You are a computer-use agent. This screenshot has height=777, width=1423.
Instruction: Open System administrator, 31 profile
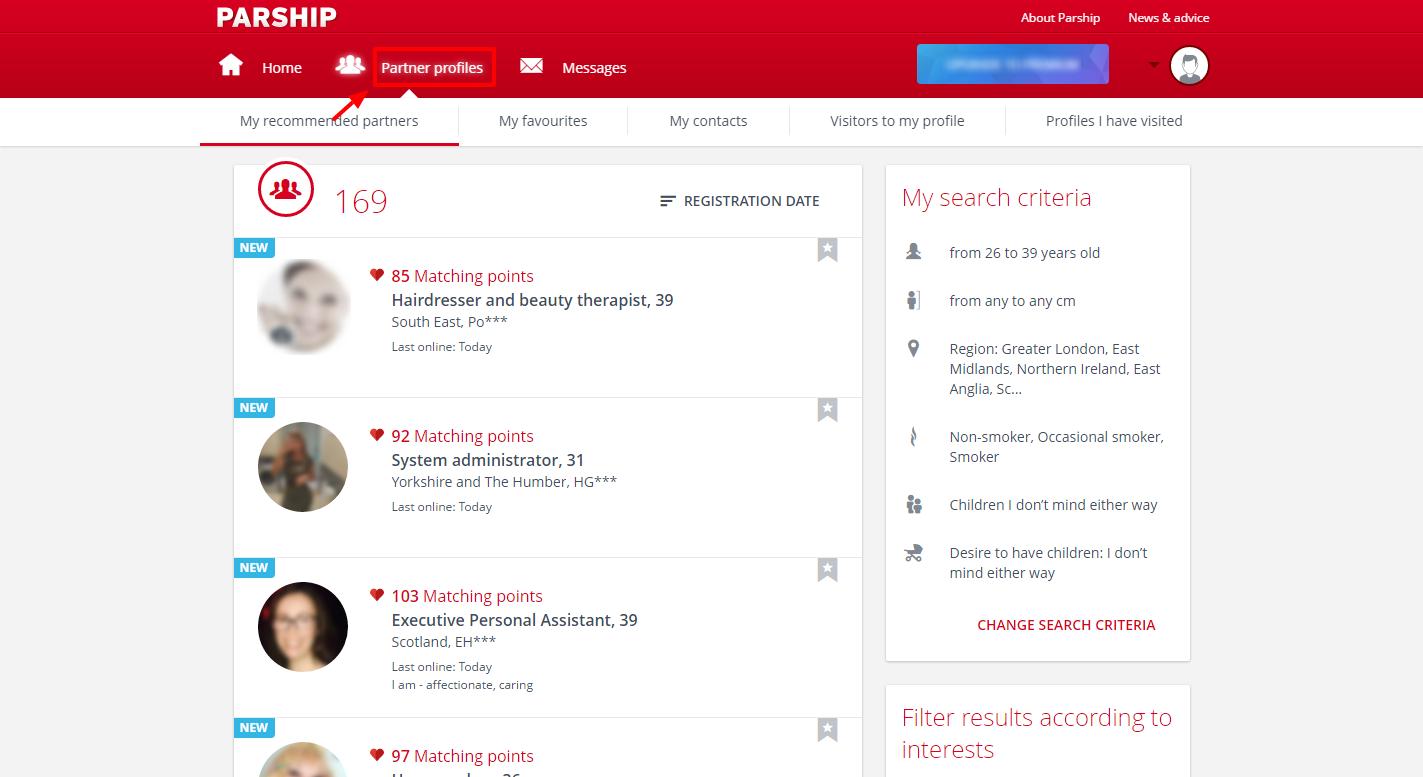point(488,460)
